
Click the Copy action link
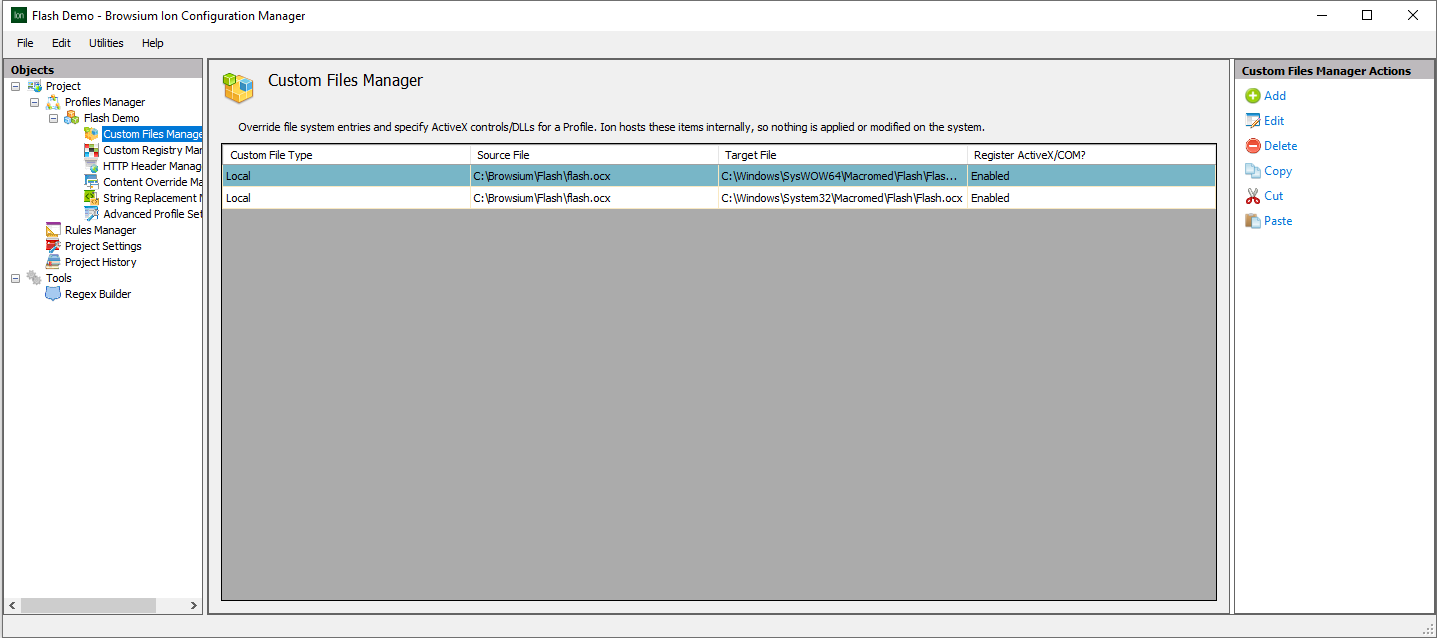pos(1278,171)
